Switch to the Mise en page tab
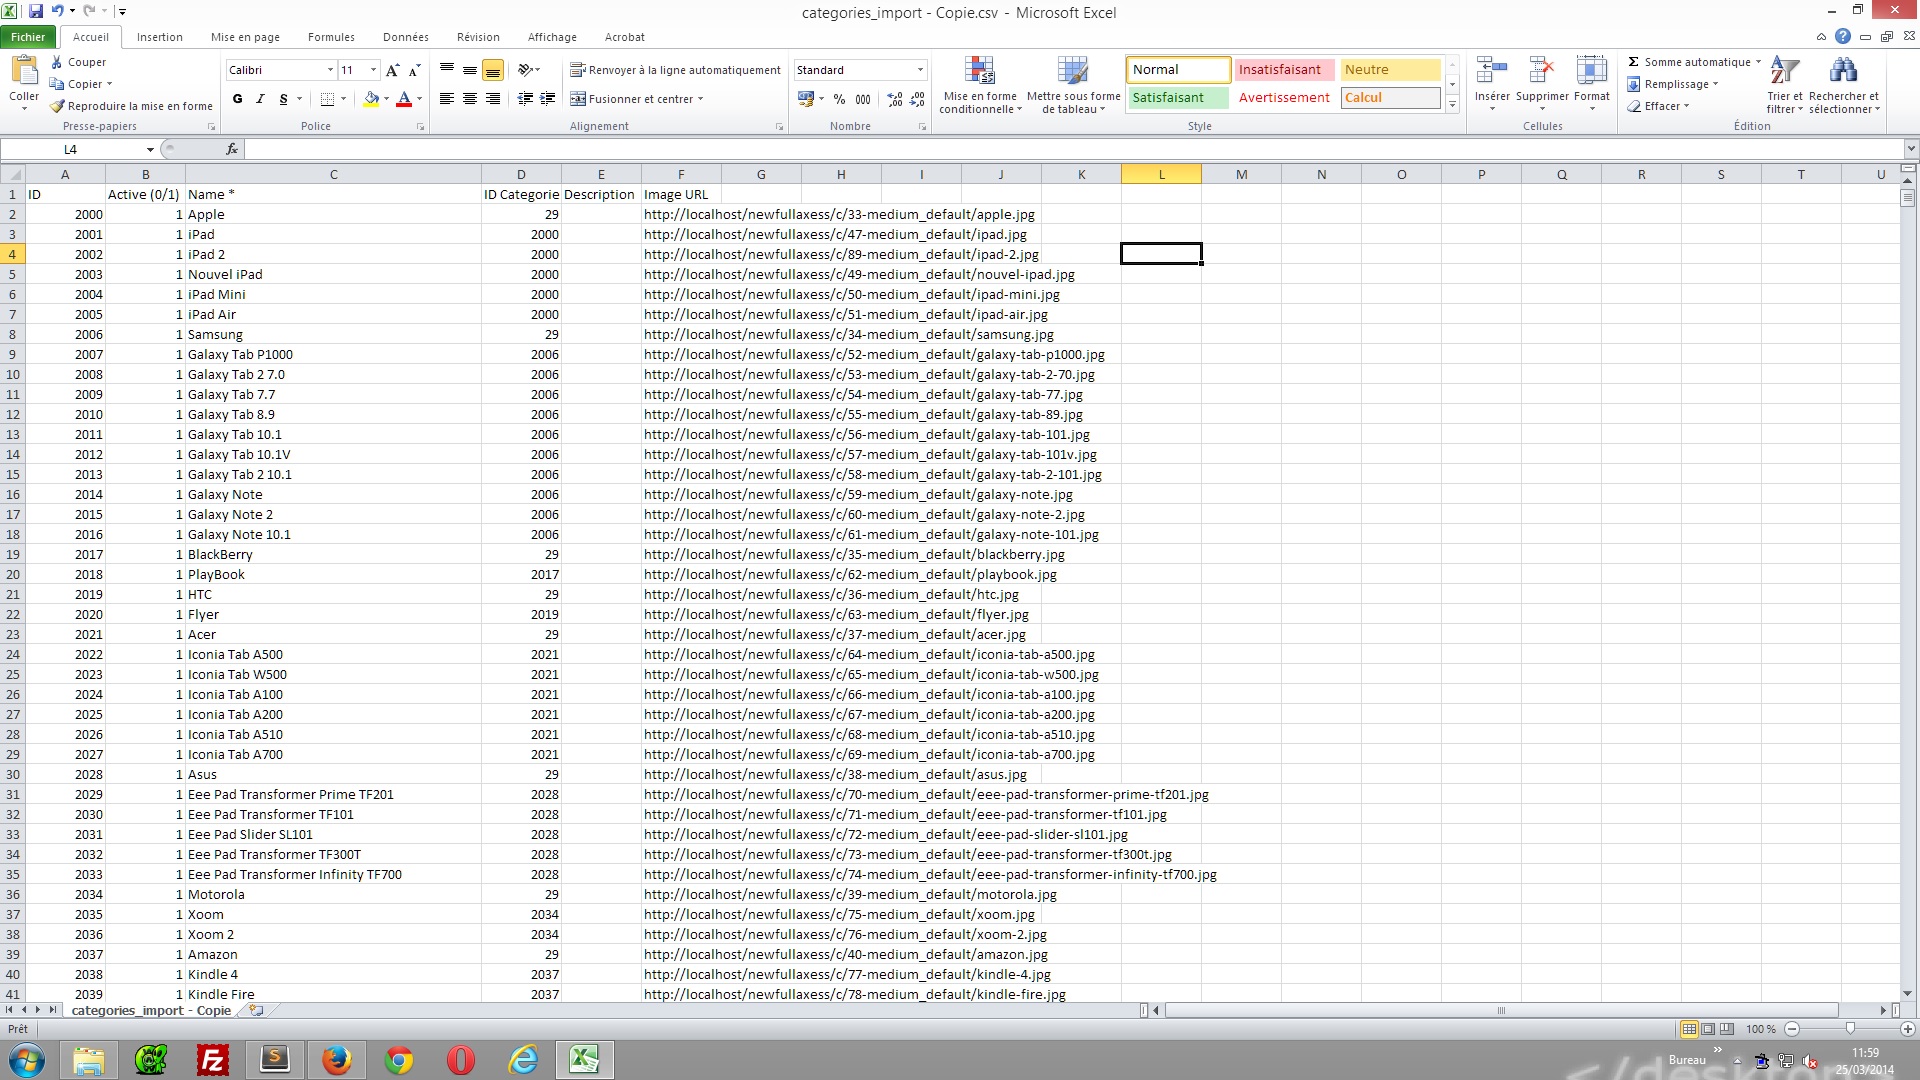The width and height of the screenshot is (1920, 1080). [245, 37]
